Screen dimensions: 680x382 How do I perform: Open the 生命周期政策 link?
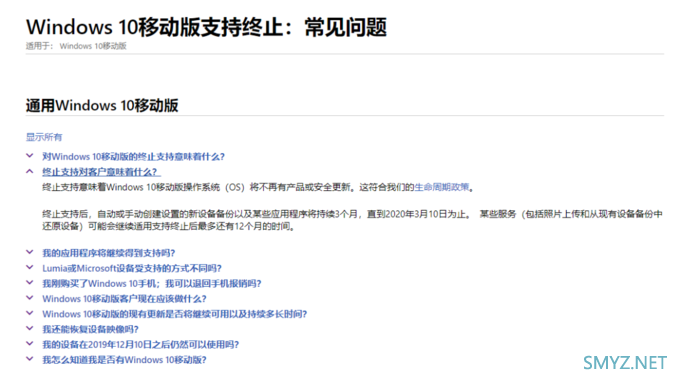[442, 187]
